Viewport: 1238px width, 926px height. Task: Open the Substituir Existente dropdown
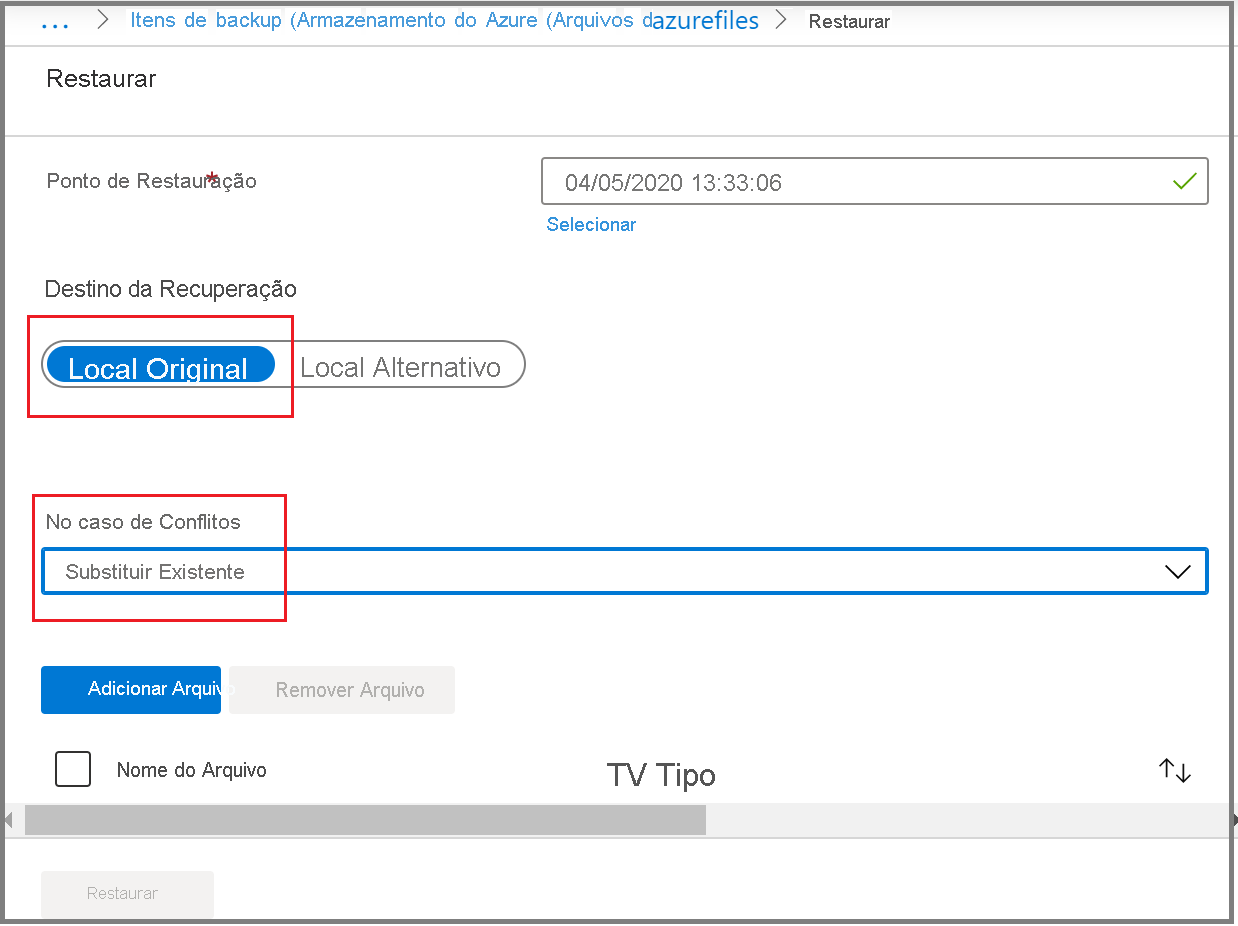click(x=624, y=571)
